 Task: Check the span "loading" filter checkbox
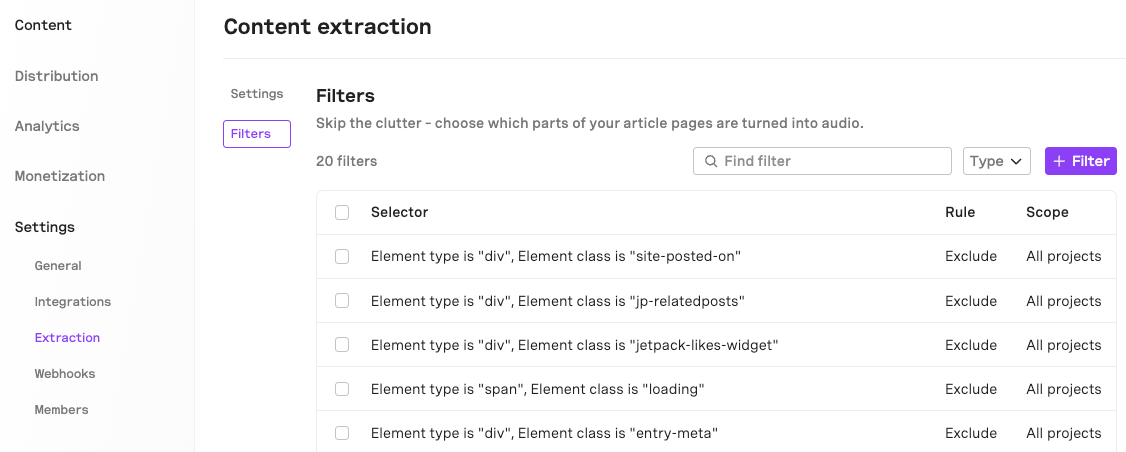[x=342, y=389]
